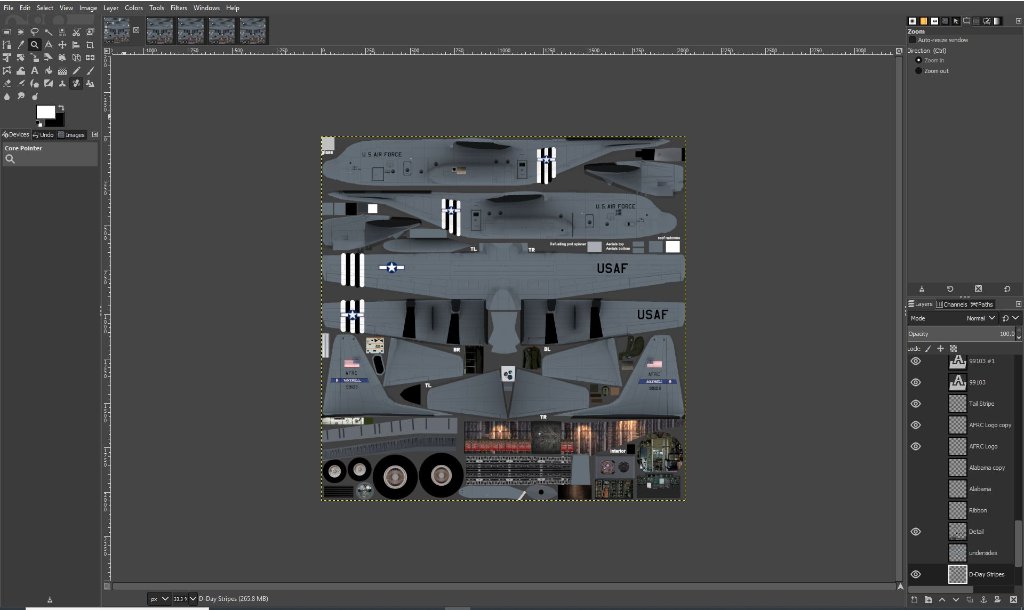Viewport: 1024px width, 610px height.
Task: Select the Free Select lasso tool
Action: (34, 32)
